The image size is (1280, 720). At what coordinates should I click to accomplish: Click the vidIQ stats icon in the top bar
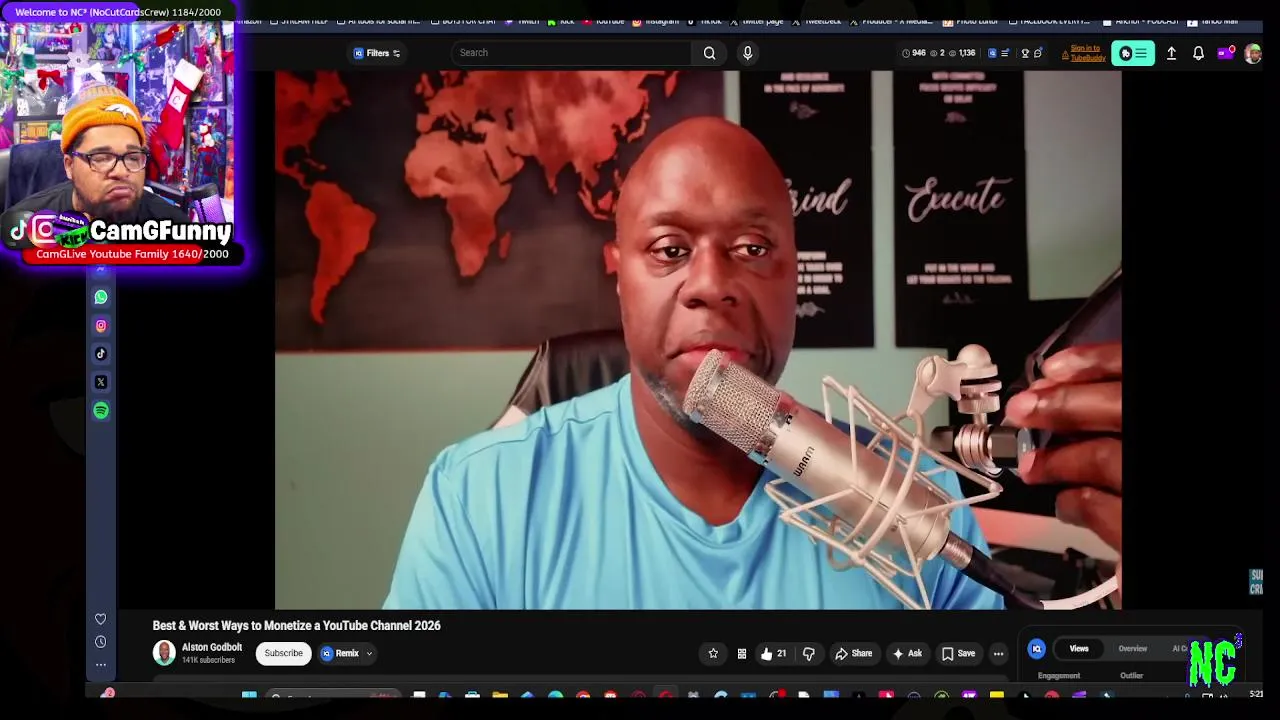tap(992, 53)
